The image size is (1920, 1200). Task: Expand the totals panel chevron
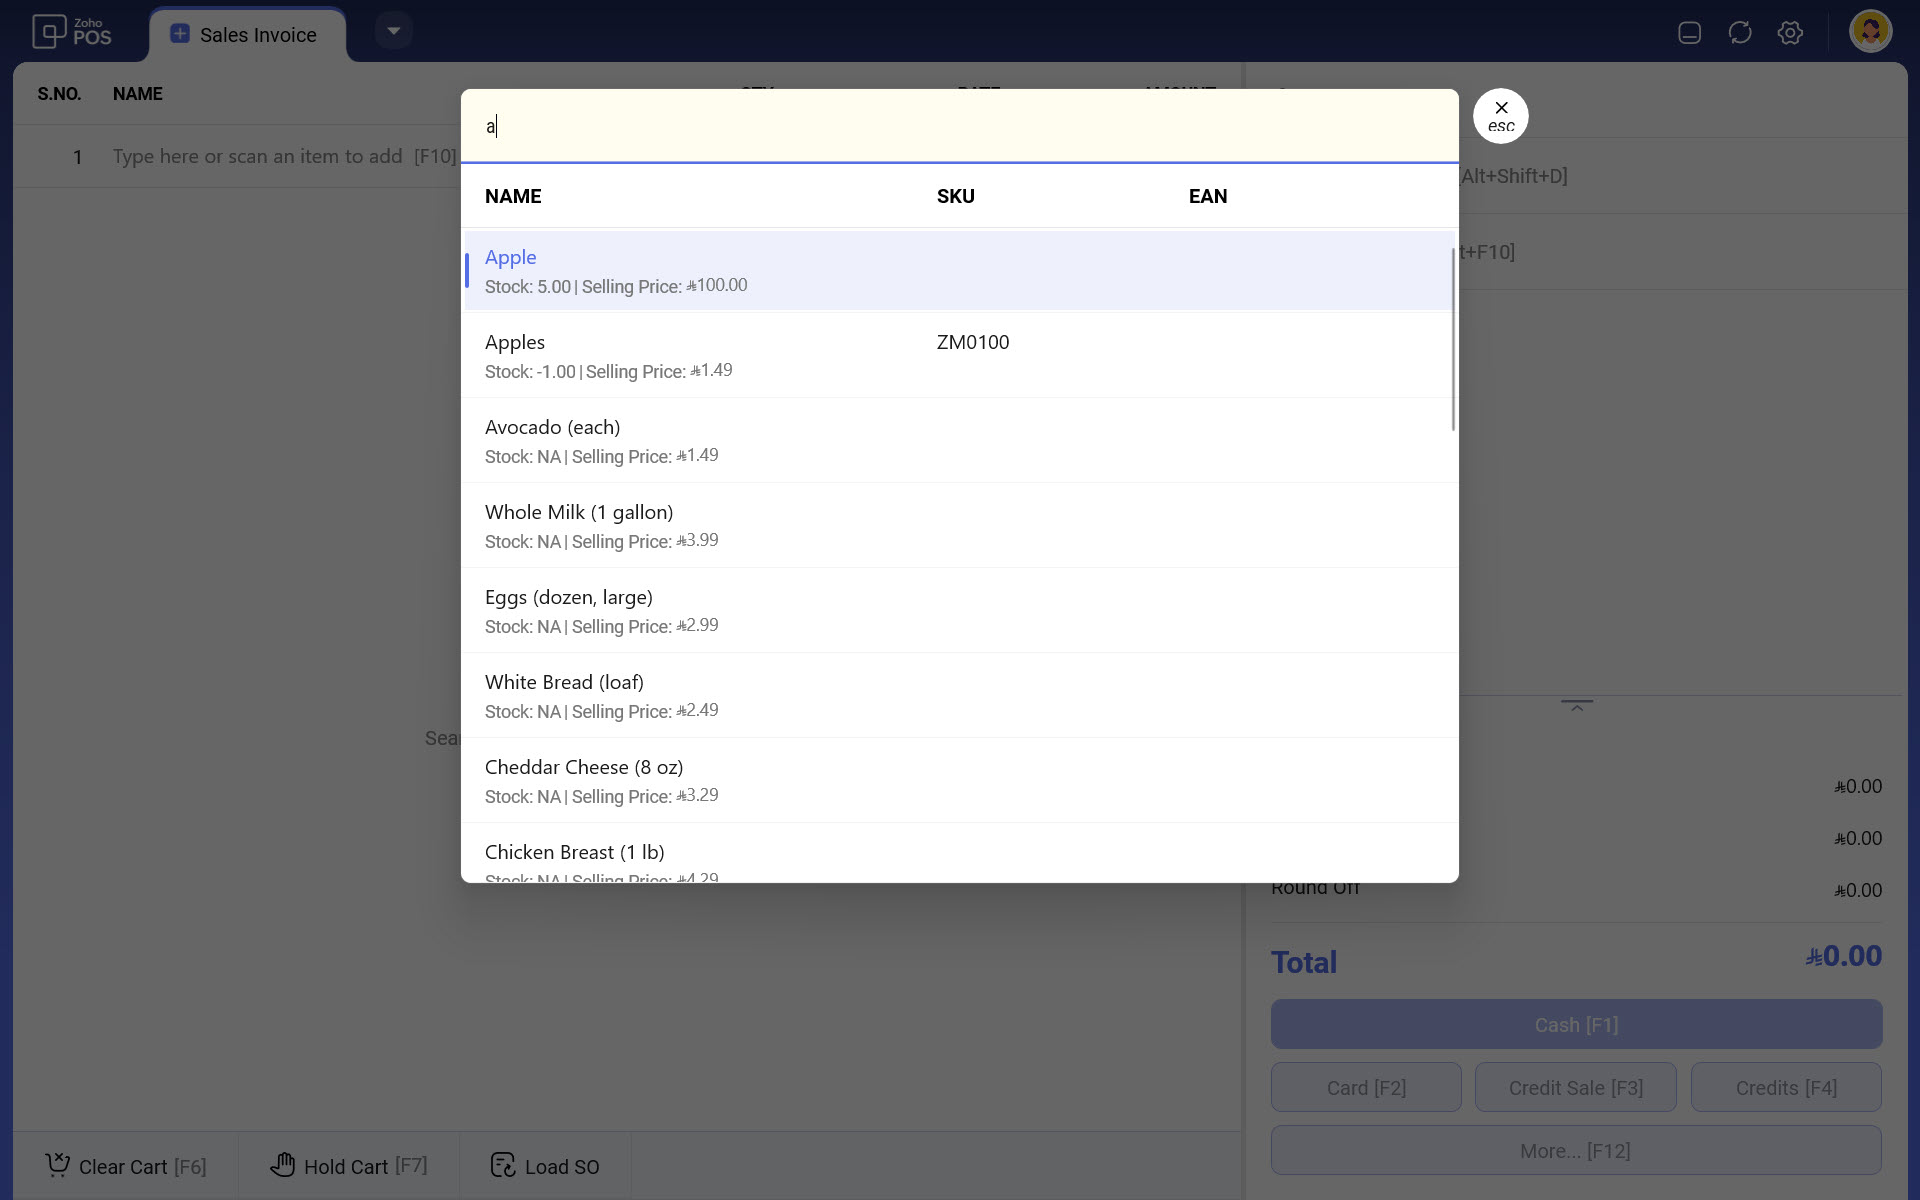[x=1576, y=706]
